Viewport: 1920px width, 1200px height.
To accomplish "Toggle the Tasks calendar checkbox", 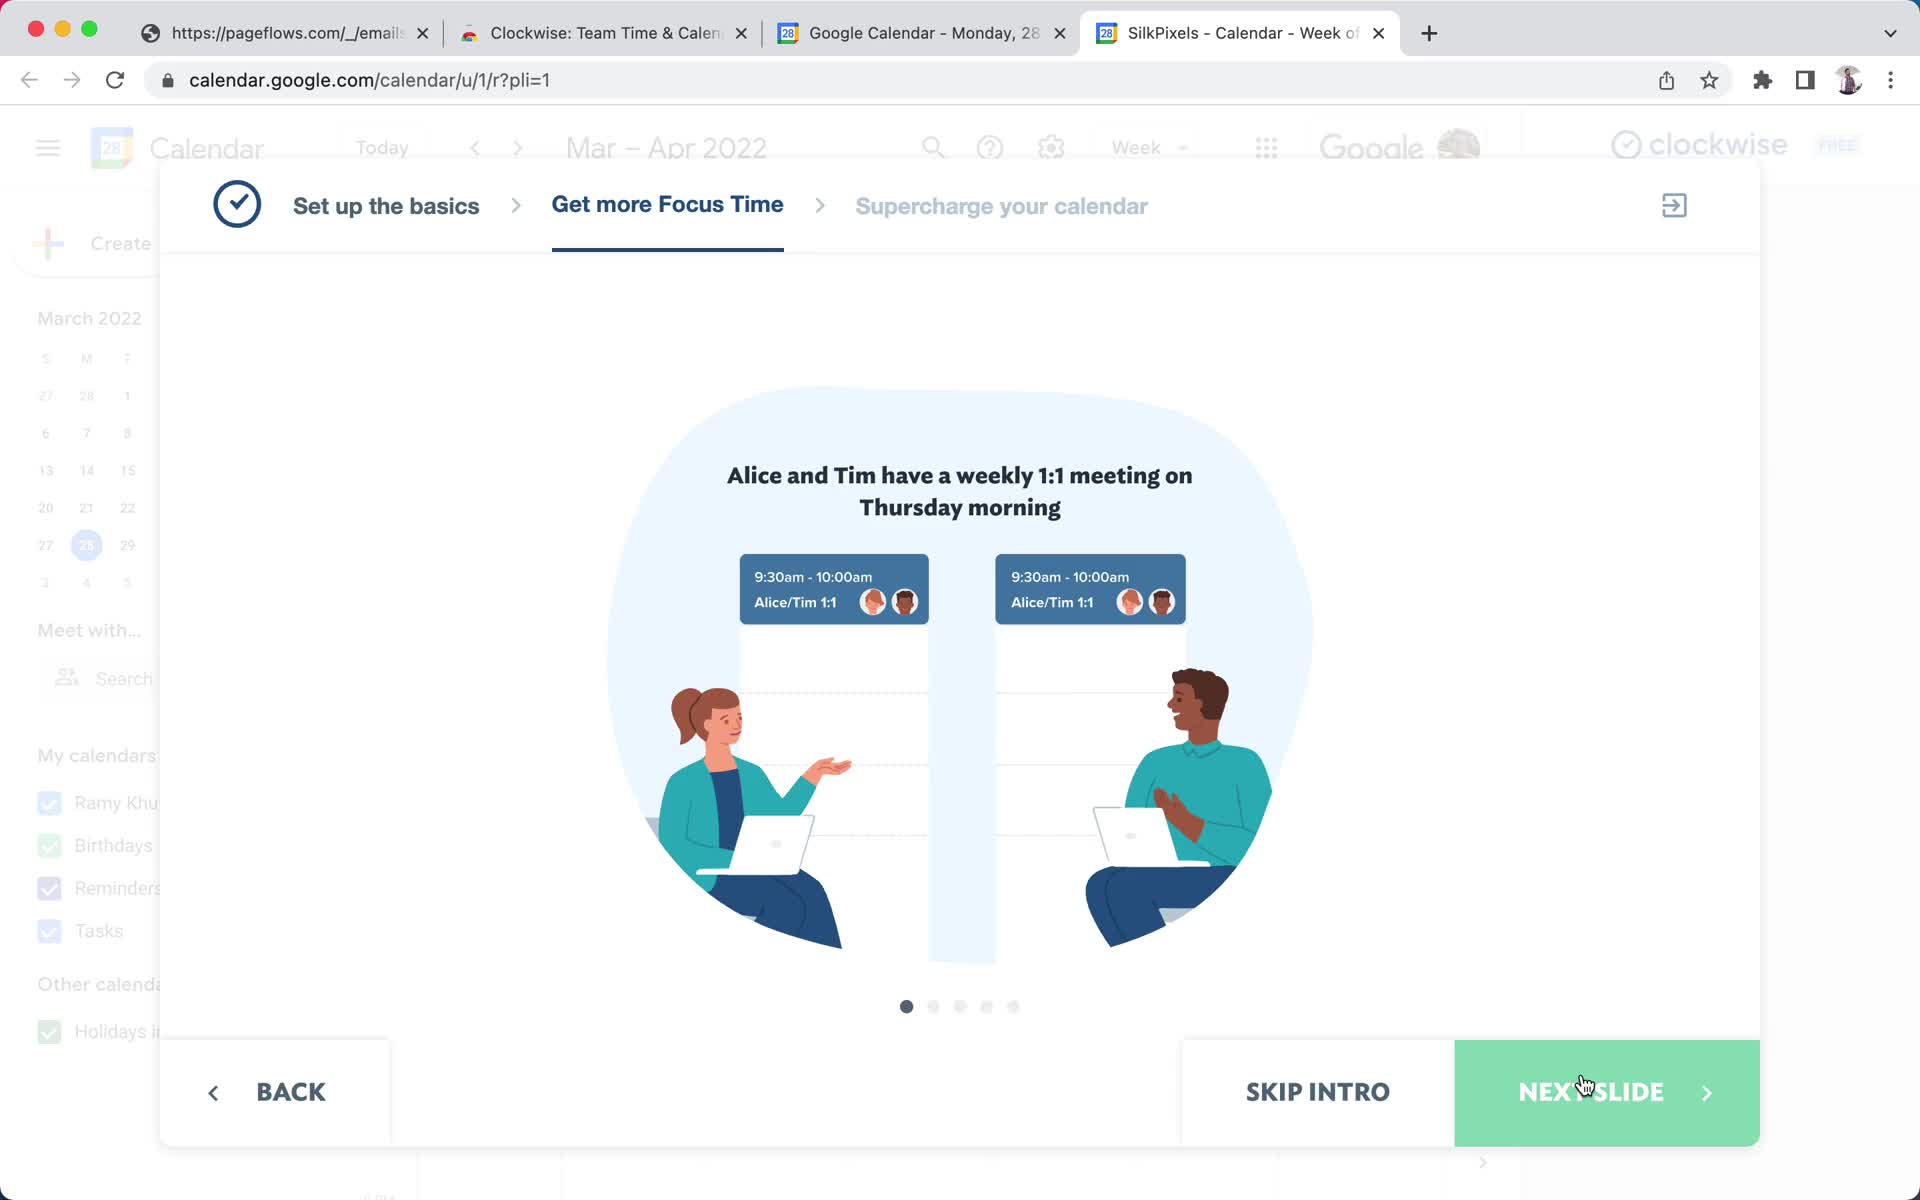I will (50, 930).
